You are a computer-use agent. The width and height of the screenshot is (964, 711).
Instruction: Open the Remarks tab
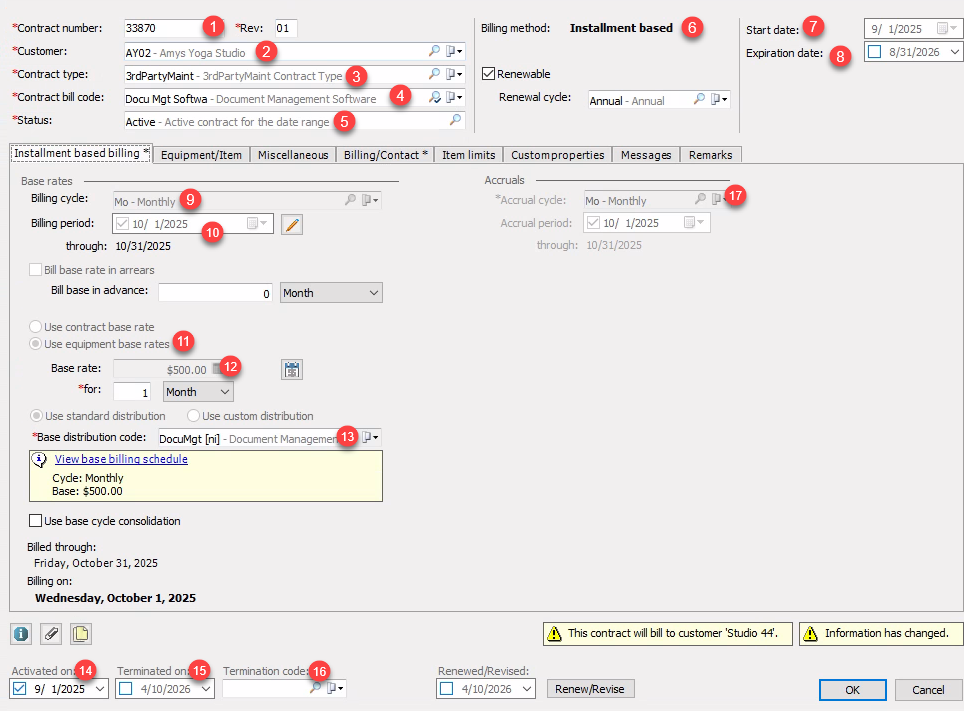[x=711, y=155]
